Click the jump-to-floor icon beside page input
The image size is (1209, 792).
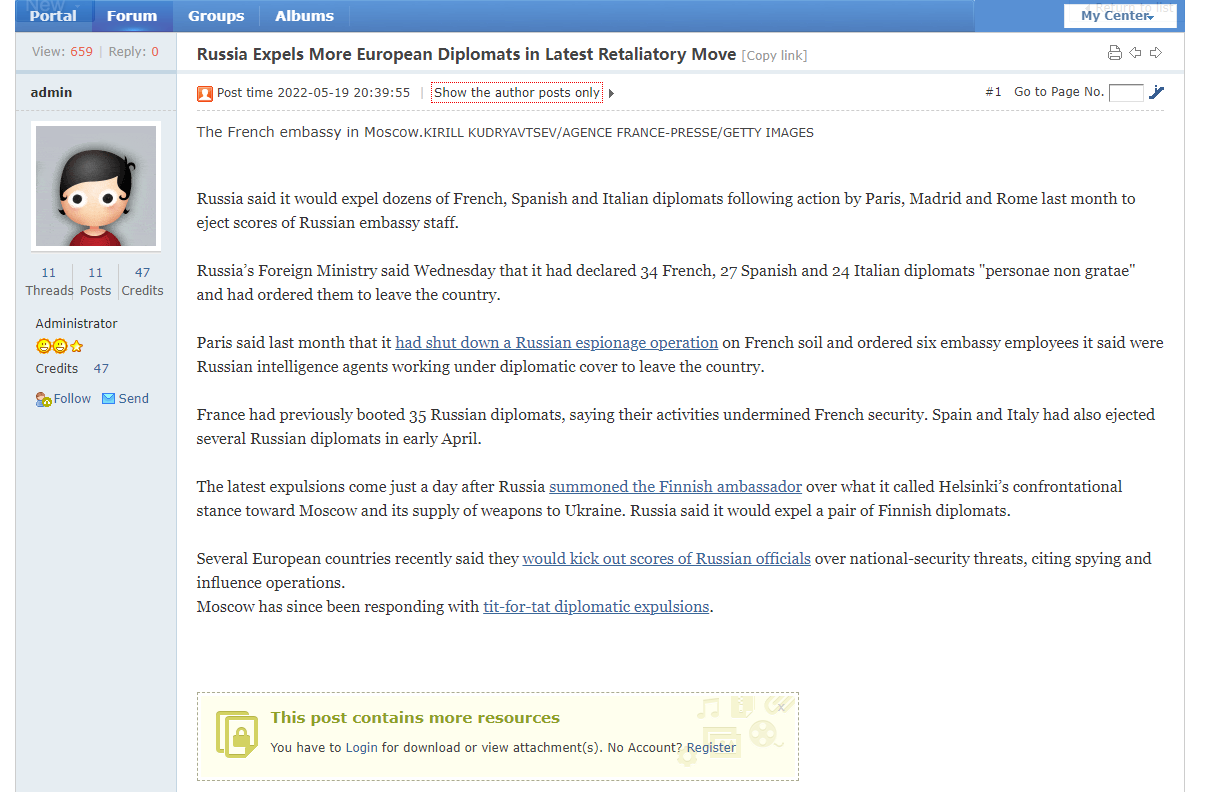1157,92
